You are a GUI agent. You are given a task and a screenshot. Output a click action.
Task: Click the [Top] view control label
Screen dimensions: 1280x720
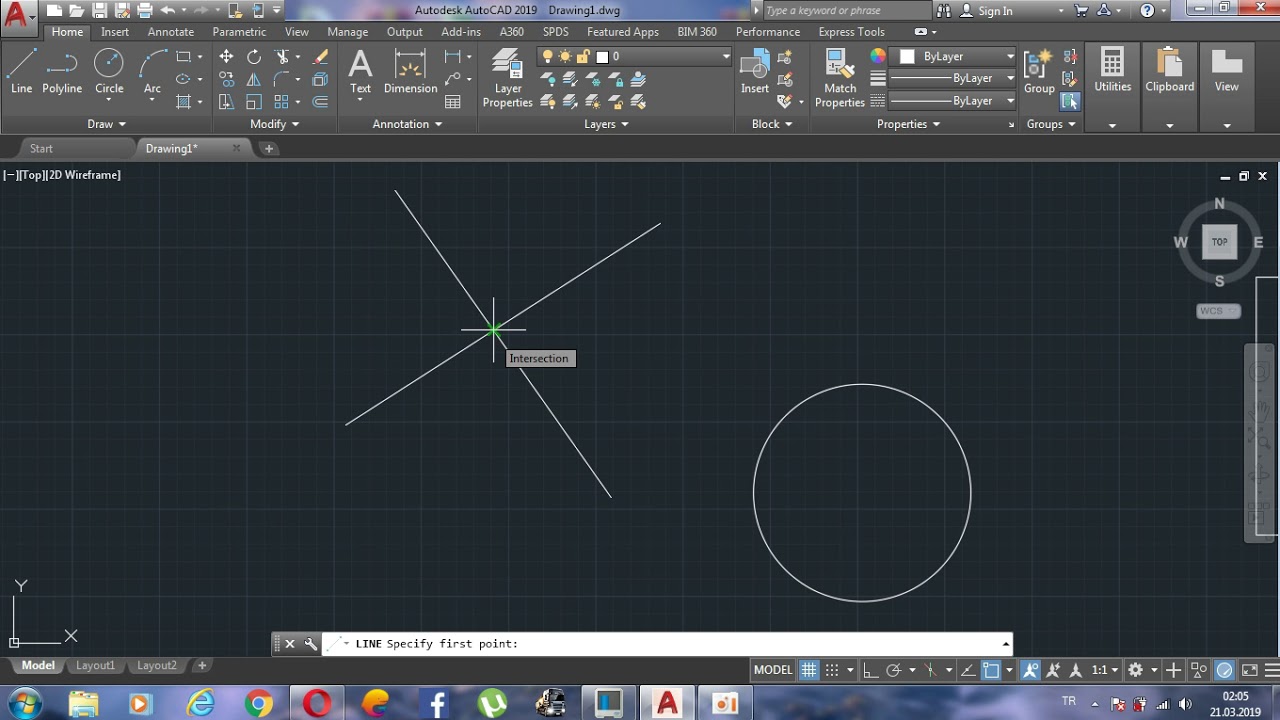tap(32, 175)
